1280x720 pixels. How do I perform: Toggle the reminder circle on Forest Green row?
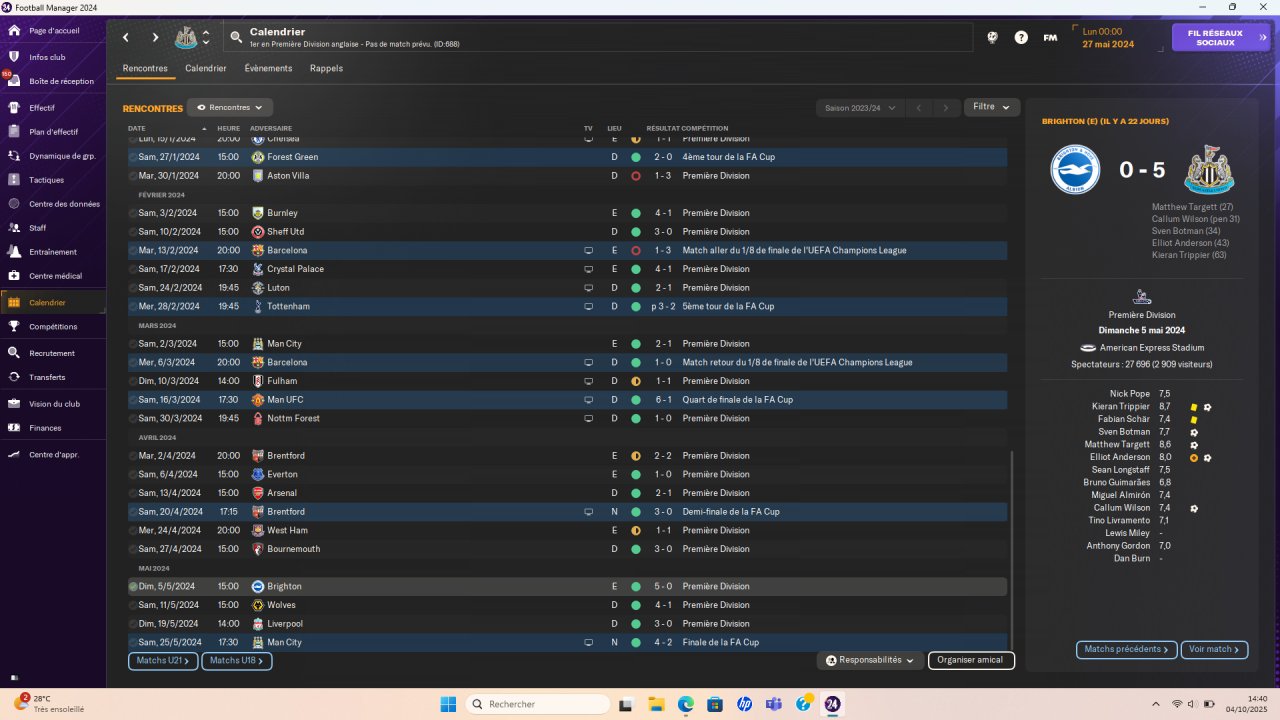point(133,157)
